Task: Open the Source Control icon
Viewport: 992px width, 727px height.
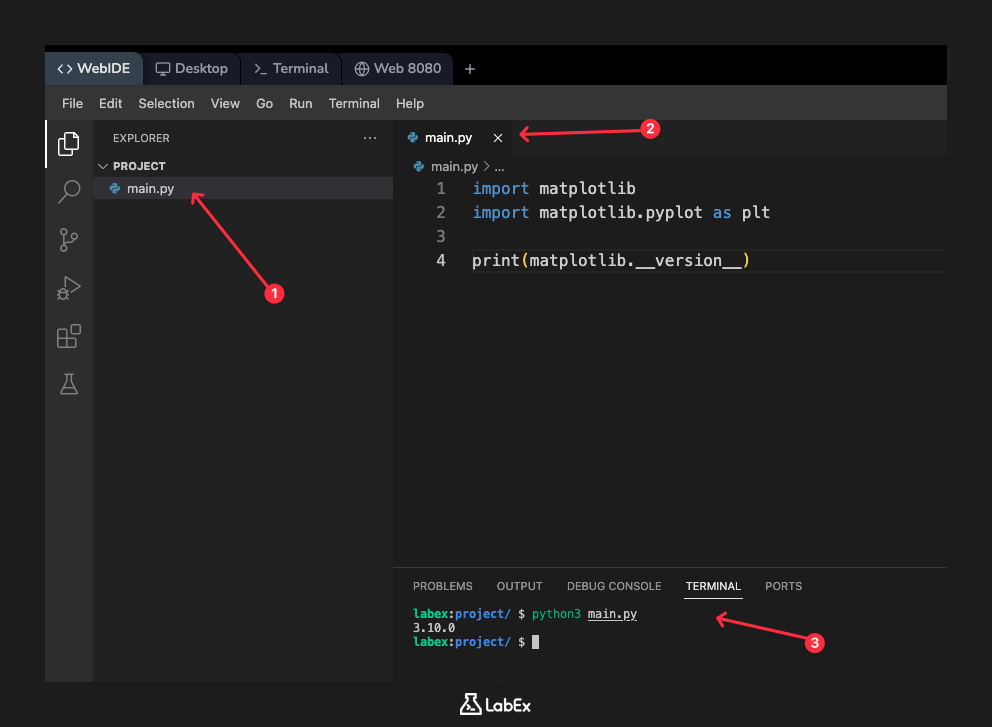Action: [68, 240]
